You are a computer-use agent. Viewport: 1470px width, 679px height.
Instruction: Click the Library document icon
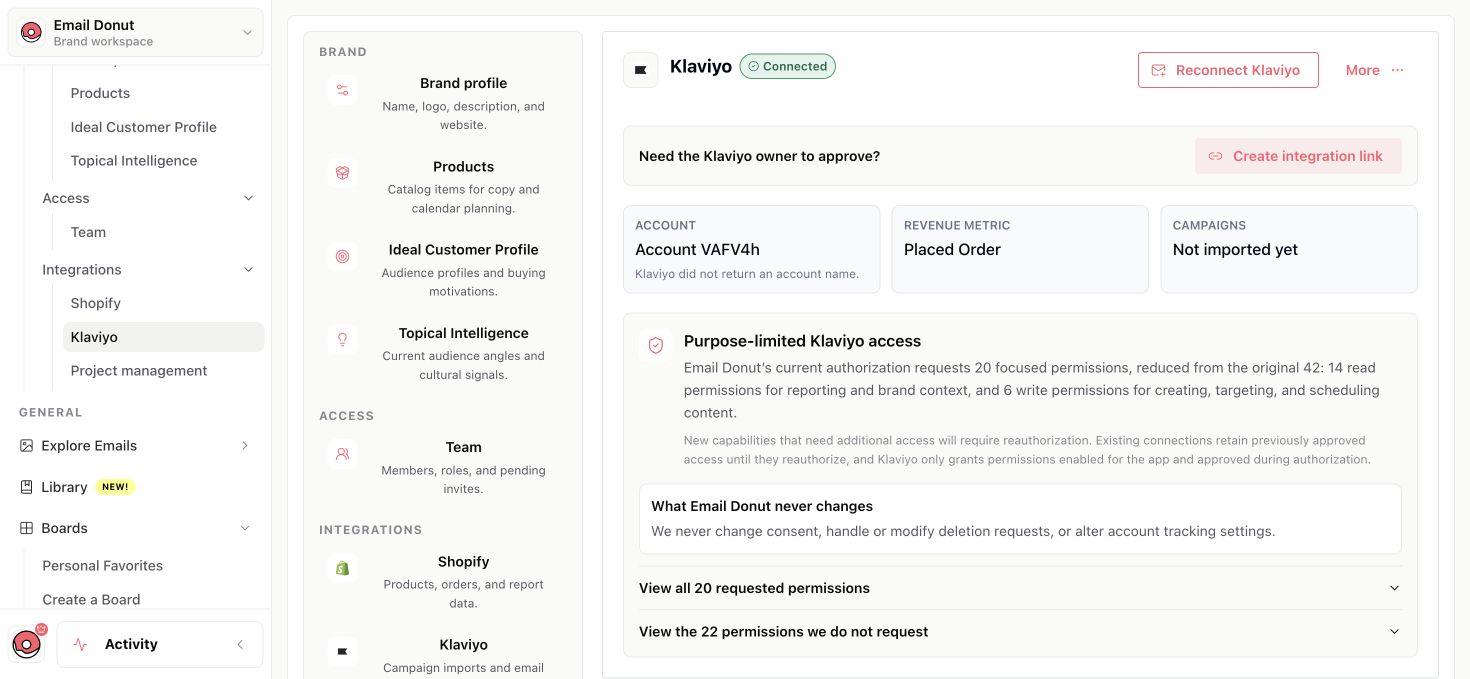point(27,487)
